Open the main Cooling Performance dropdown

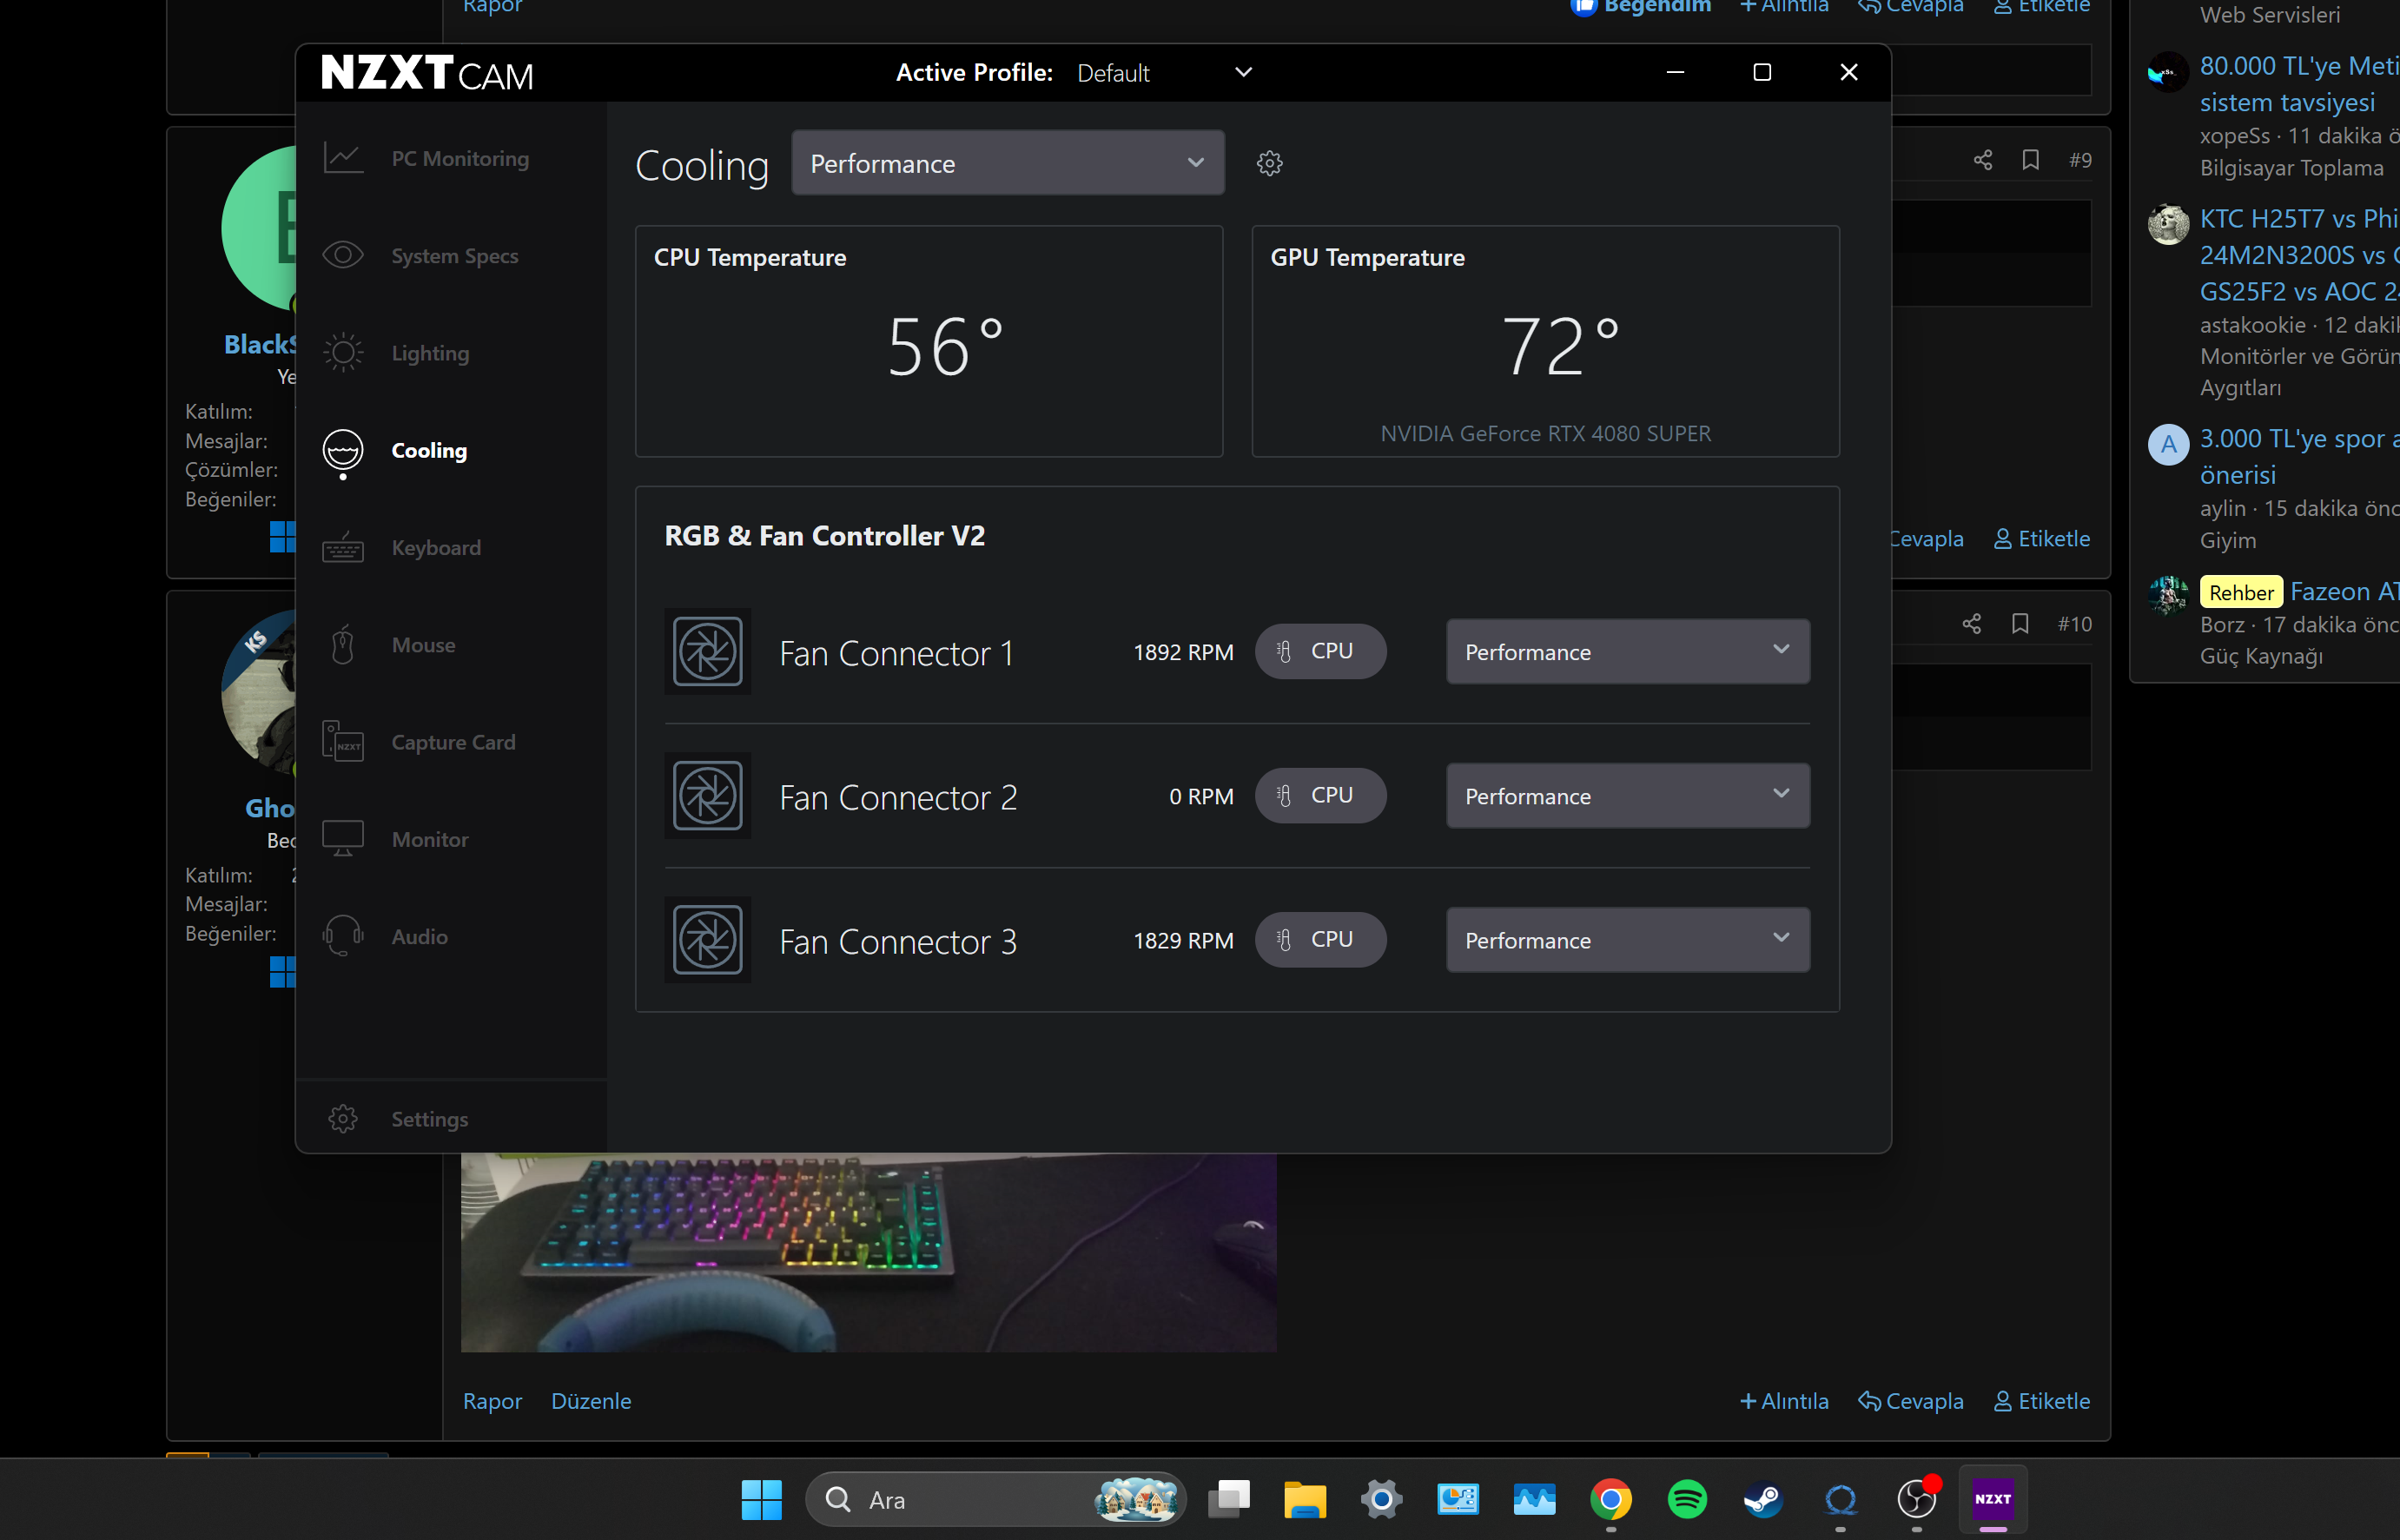tap(1007, 163)
